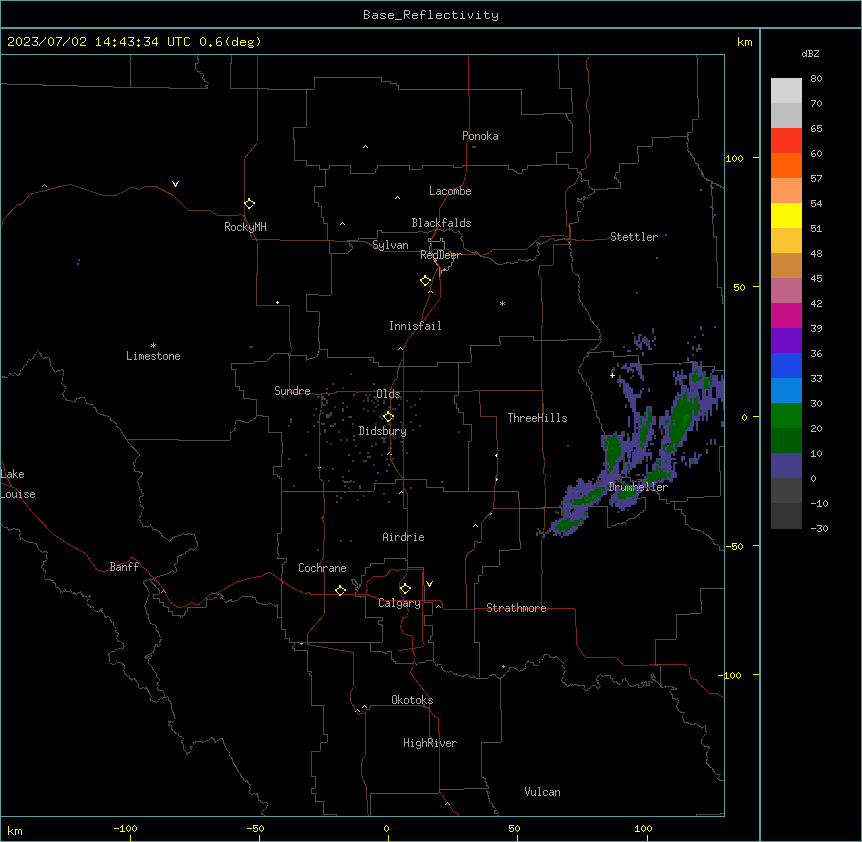Click the Sundre city label

pos(292,391)
